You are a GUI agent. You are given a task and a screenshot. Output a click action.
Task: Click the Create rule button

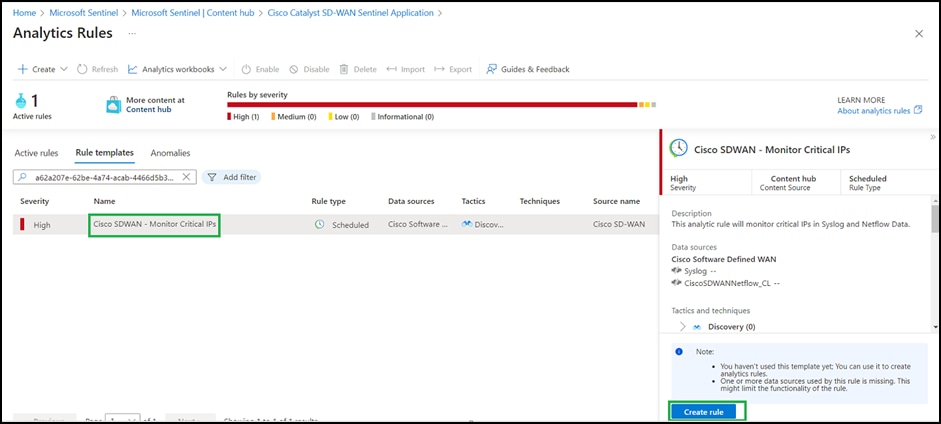click(x=704, y=412)
